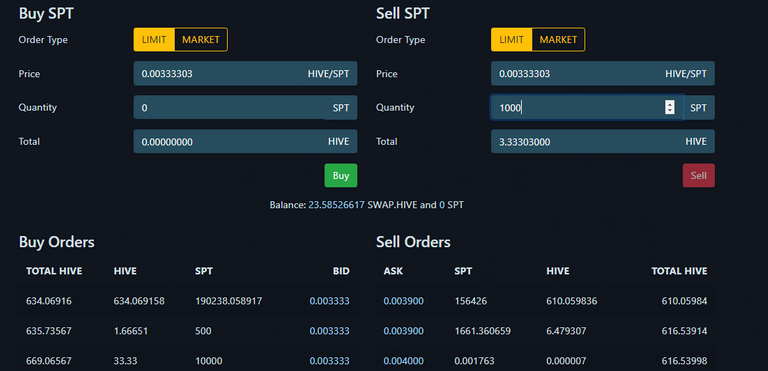768x371 pixels.
Task: Click the 23.58526617 SWAP.HIVE balance link
Action: [x=336, y=205]
